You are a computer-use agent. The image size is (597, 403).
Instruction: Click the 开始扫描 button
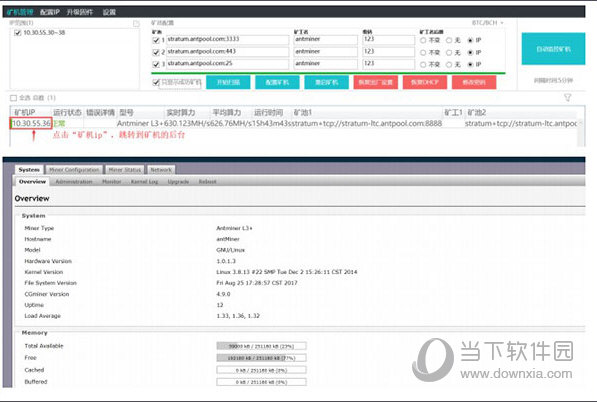point(228,82)
